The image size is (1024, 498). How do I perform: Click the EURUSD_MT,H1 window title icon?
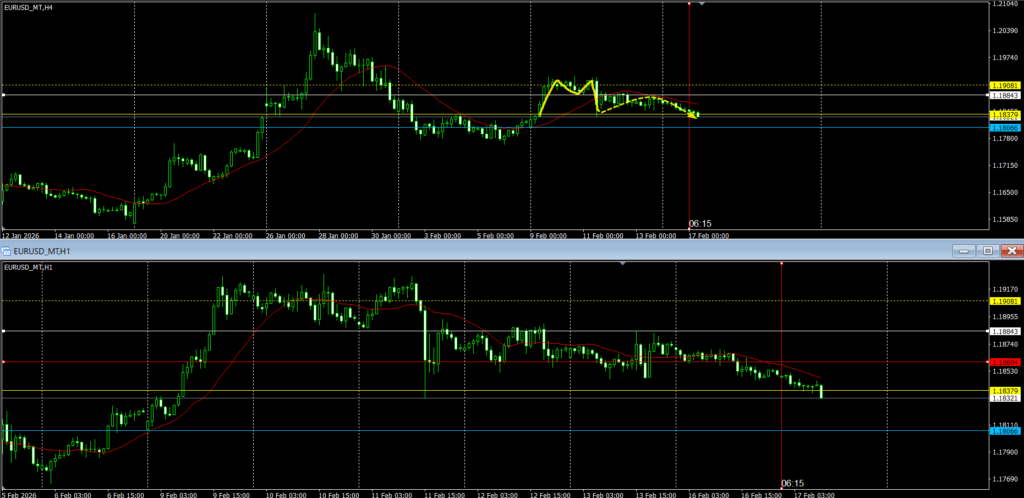6,250
